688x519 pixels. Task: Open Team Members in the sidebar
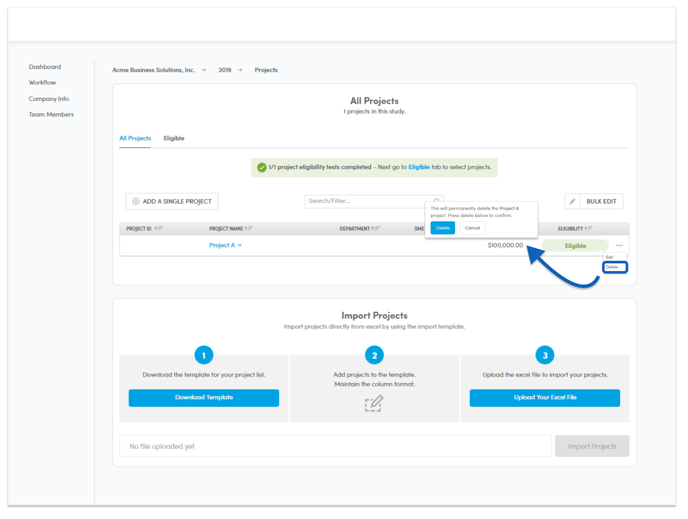tap(51, 115)
